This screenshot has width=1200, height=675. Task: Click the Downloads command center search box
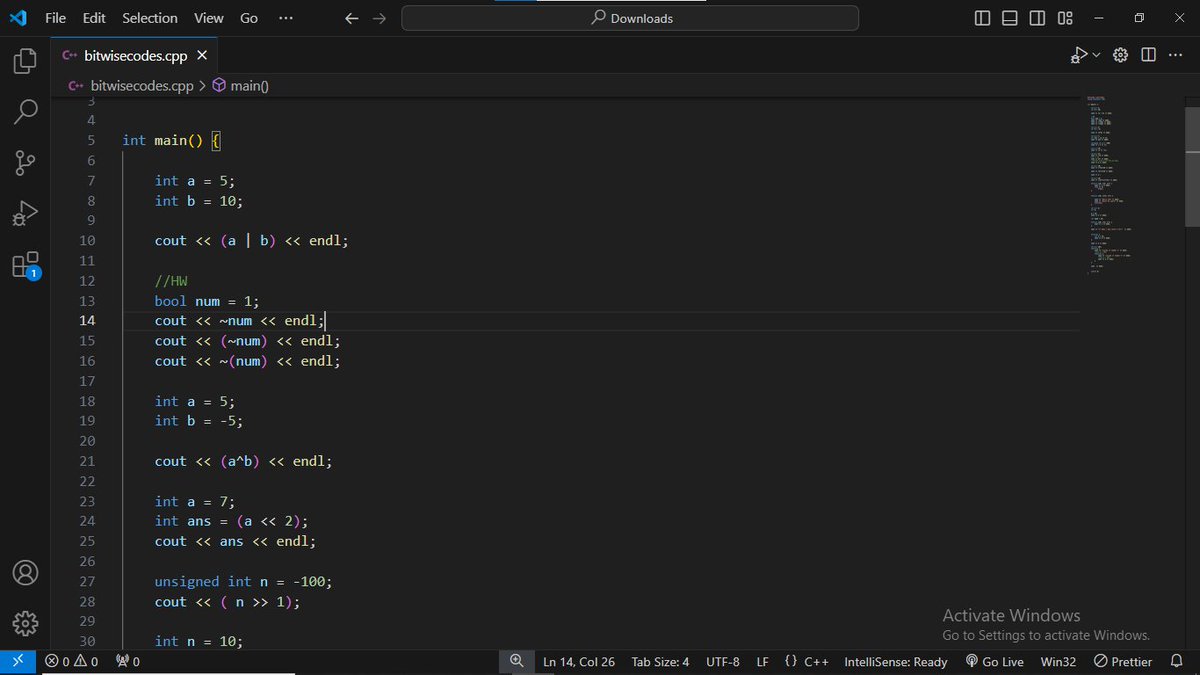tap(630, 18)
